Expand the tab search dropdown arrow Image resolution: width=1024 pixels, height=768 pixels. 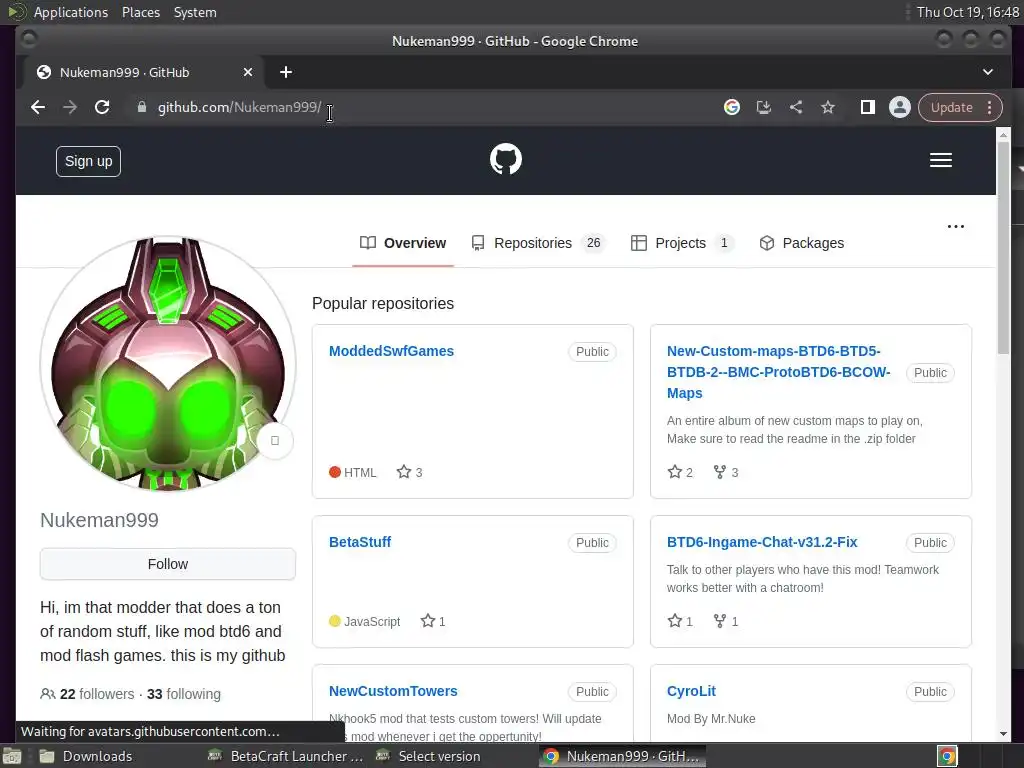coord(987,72)
